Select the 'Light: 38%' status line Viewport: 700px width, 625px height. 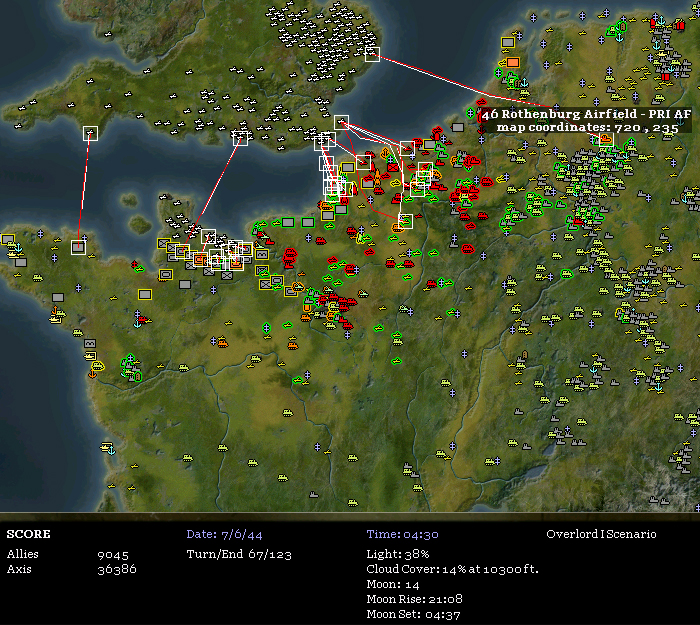tap(398, 554)
